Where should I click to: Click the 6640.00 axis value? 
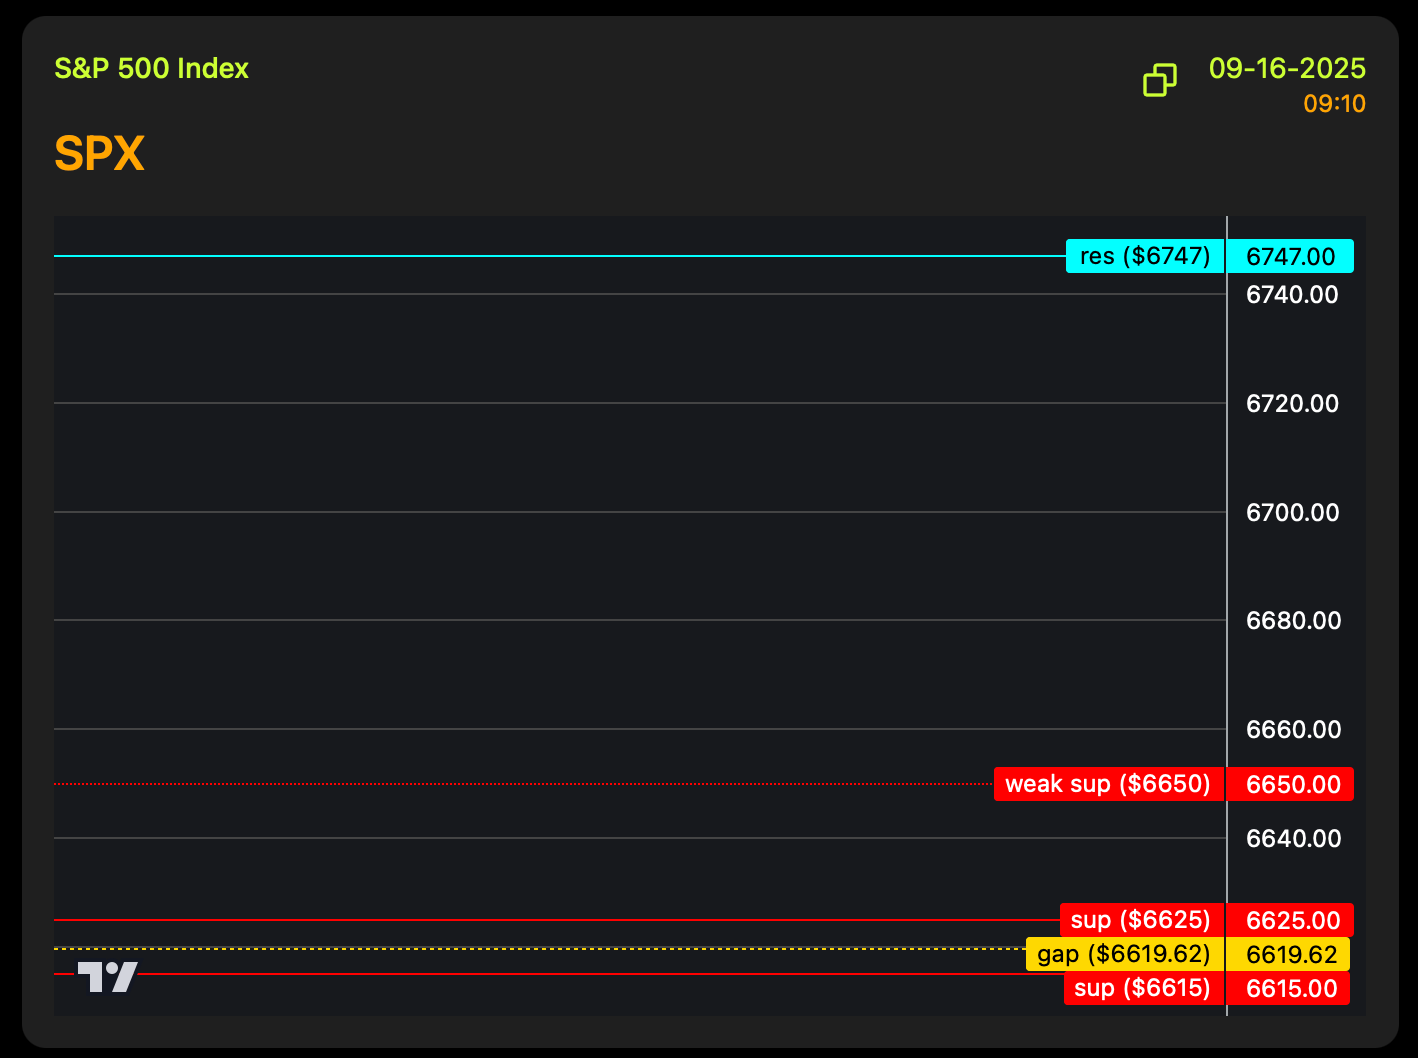coord(1293,838)
